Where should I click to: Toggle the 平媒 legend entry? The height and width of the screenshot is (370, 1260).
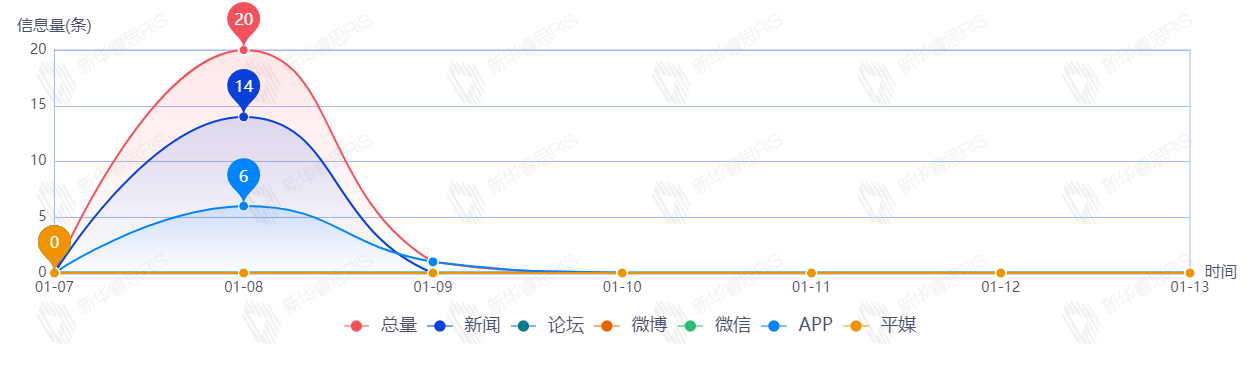point(880,325)
